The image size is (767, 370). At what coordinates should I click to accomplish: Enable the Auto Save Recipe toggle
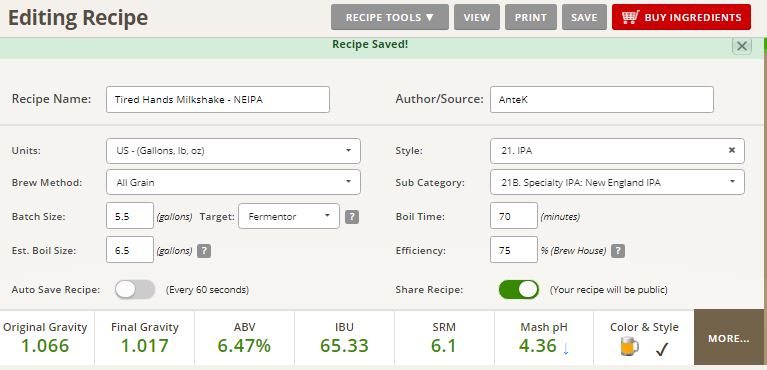pos(135,290)
